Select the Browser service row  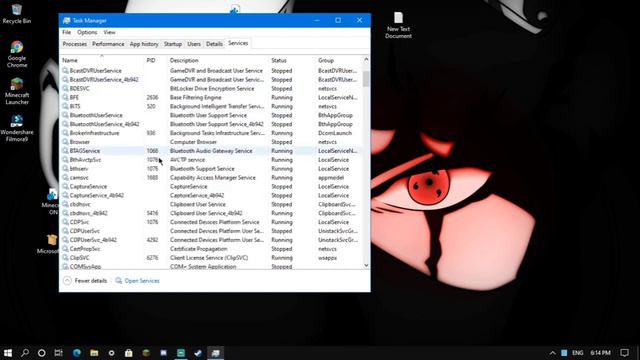(211, 142)
